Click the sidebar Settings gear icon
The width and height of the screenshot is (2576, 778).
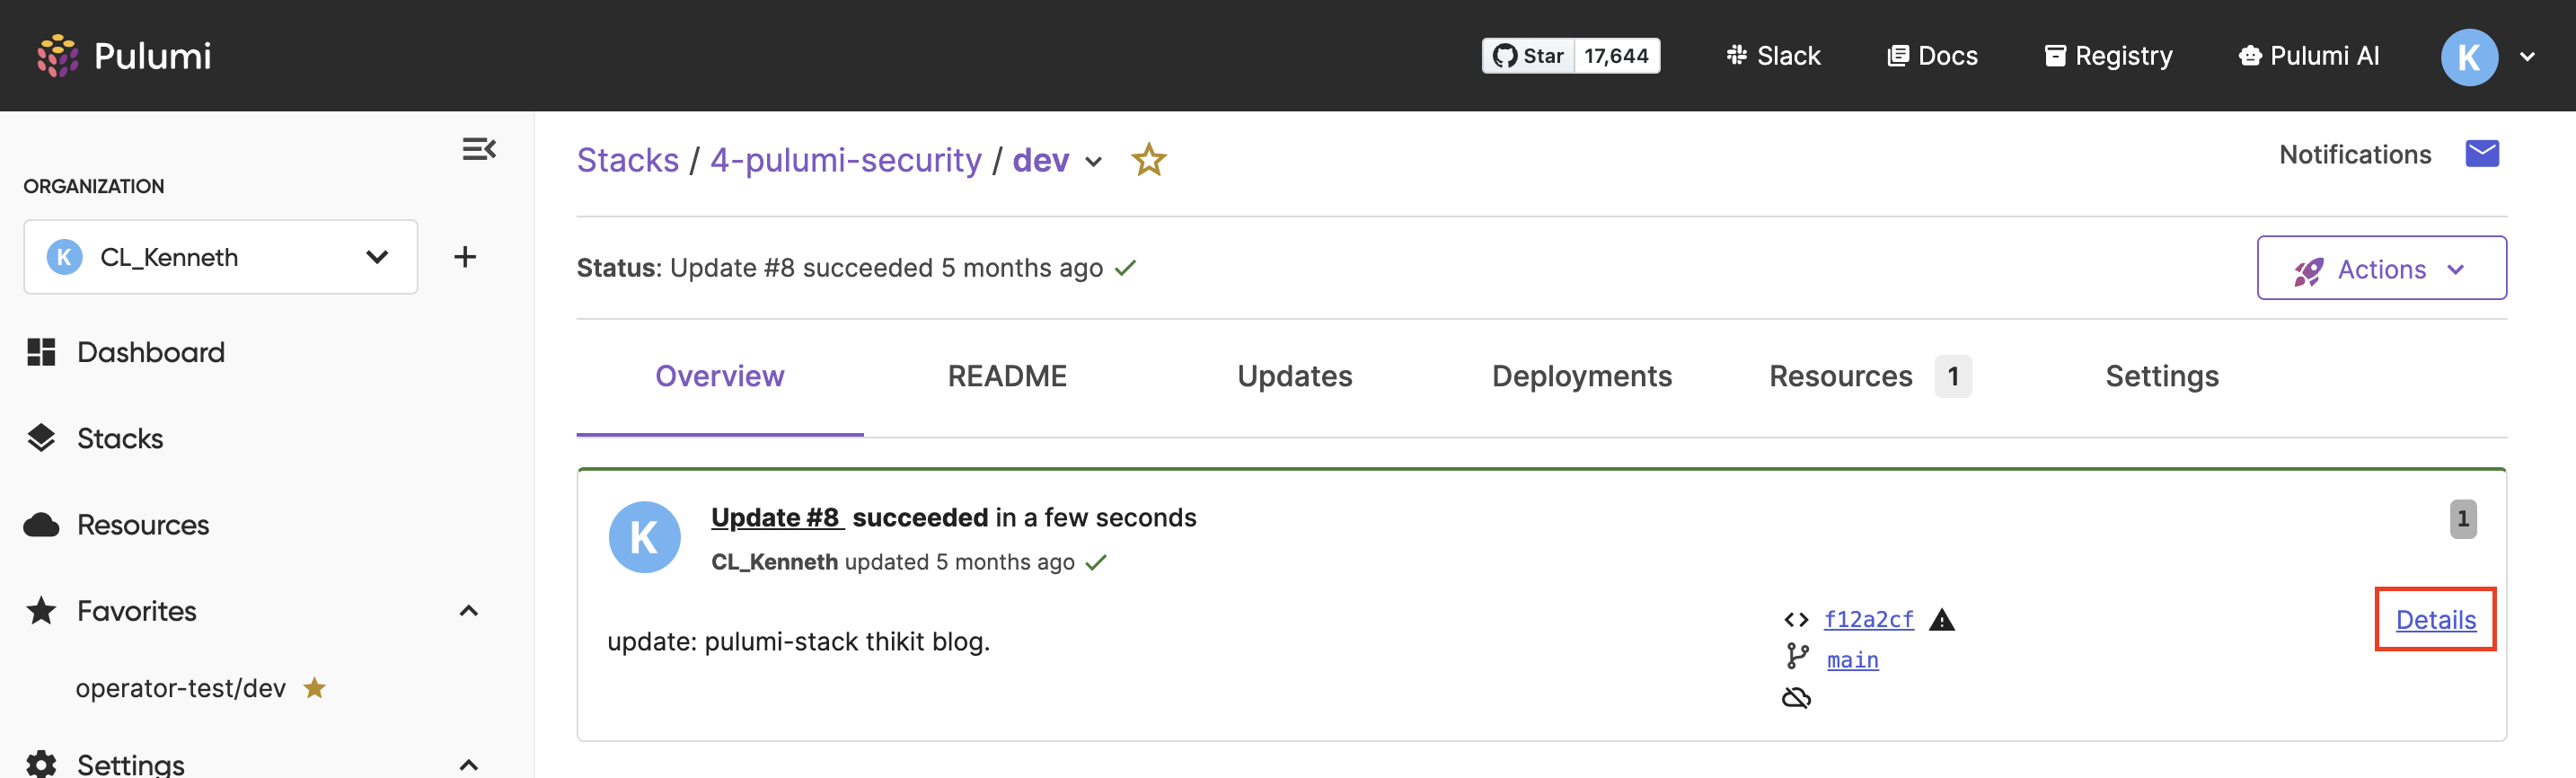pos(41,764)
